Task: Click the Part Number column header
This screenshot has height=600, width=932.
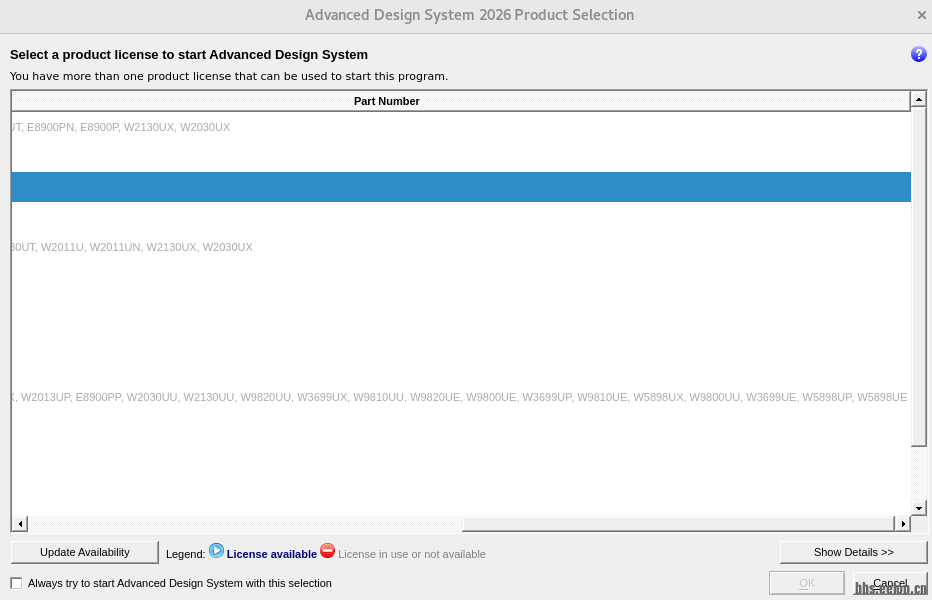Action: 386,101
